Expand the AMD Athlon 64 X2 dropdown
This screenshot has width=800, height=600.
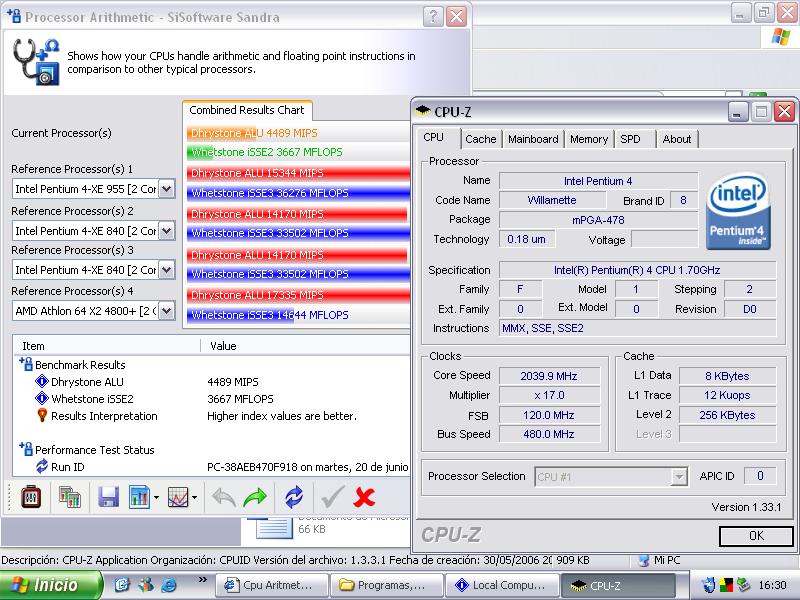point(166,311)
